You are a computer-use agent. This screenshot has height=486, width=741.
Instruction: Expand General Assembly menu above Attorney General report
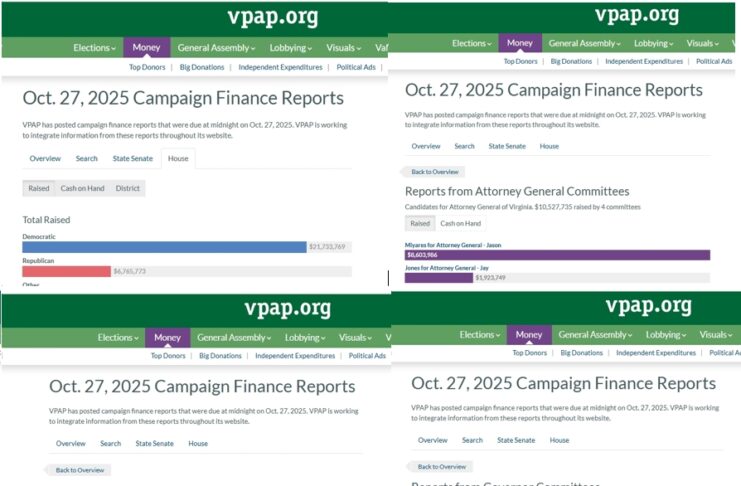(583, 44)
